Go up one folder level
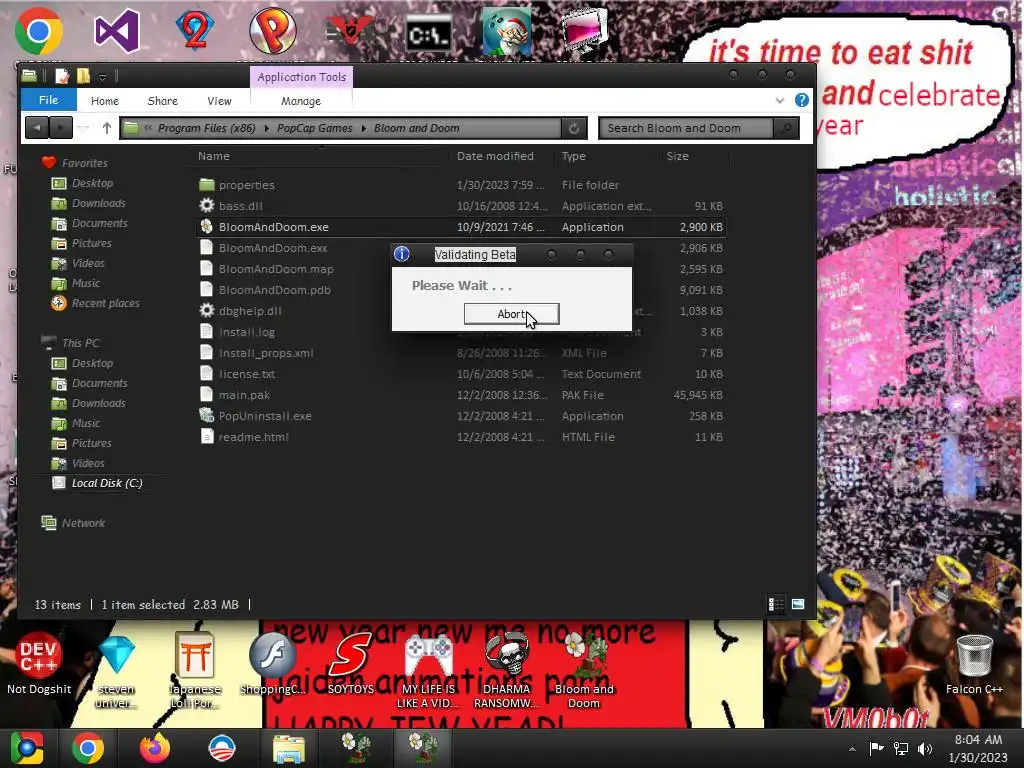Viewport: 1024px width, 768px height. pos(107,128)
